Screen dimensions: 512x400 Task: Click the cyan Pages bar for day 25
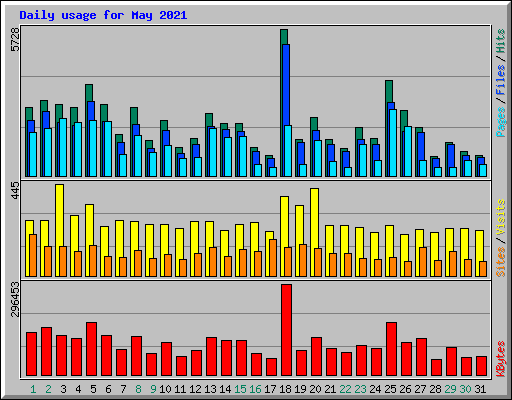pos(393,143)
